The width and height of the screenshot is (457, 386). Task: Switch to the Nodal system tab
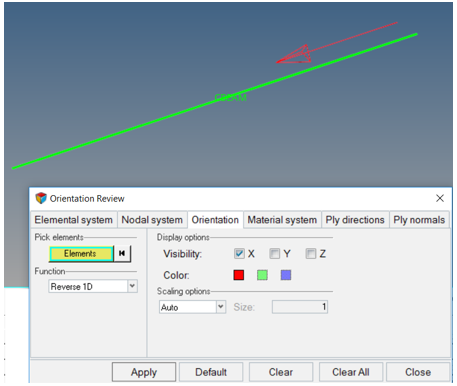coord(152,220)
